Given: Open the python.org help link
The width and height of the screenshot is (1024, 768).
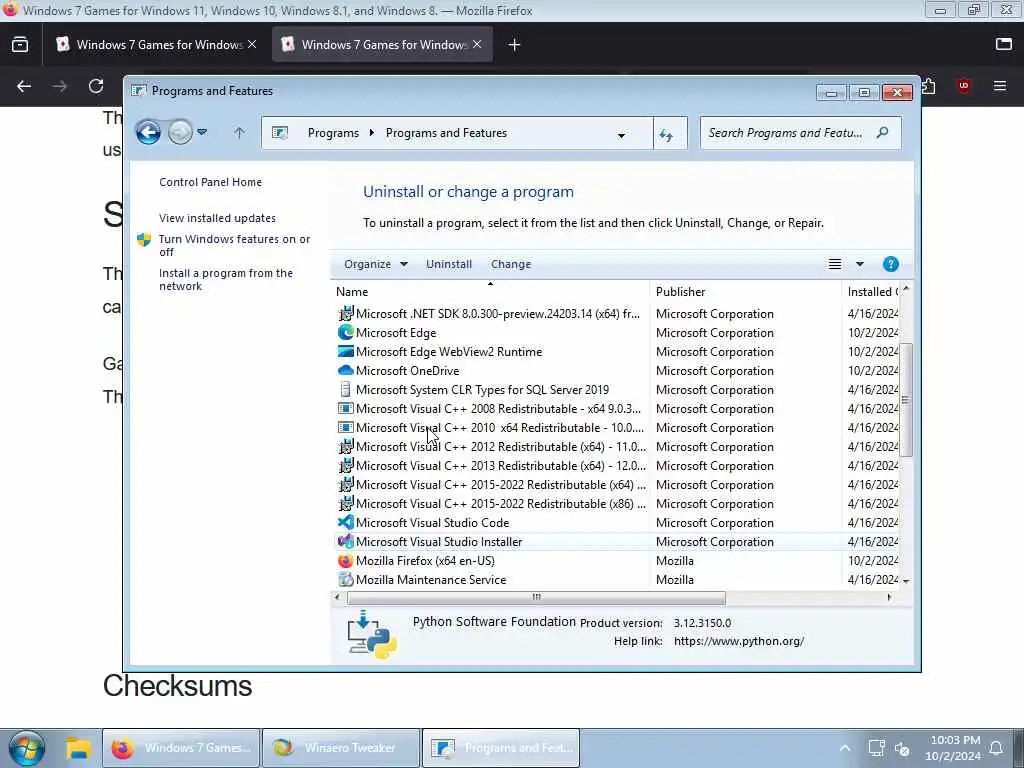Looking at the screenshot, I should 739,641.
